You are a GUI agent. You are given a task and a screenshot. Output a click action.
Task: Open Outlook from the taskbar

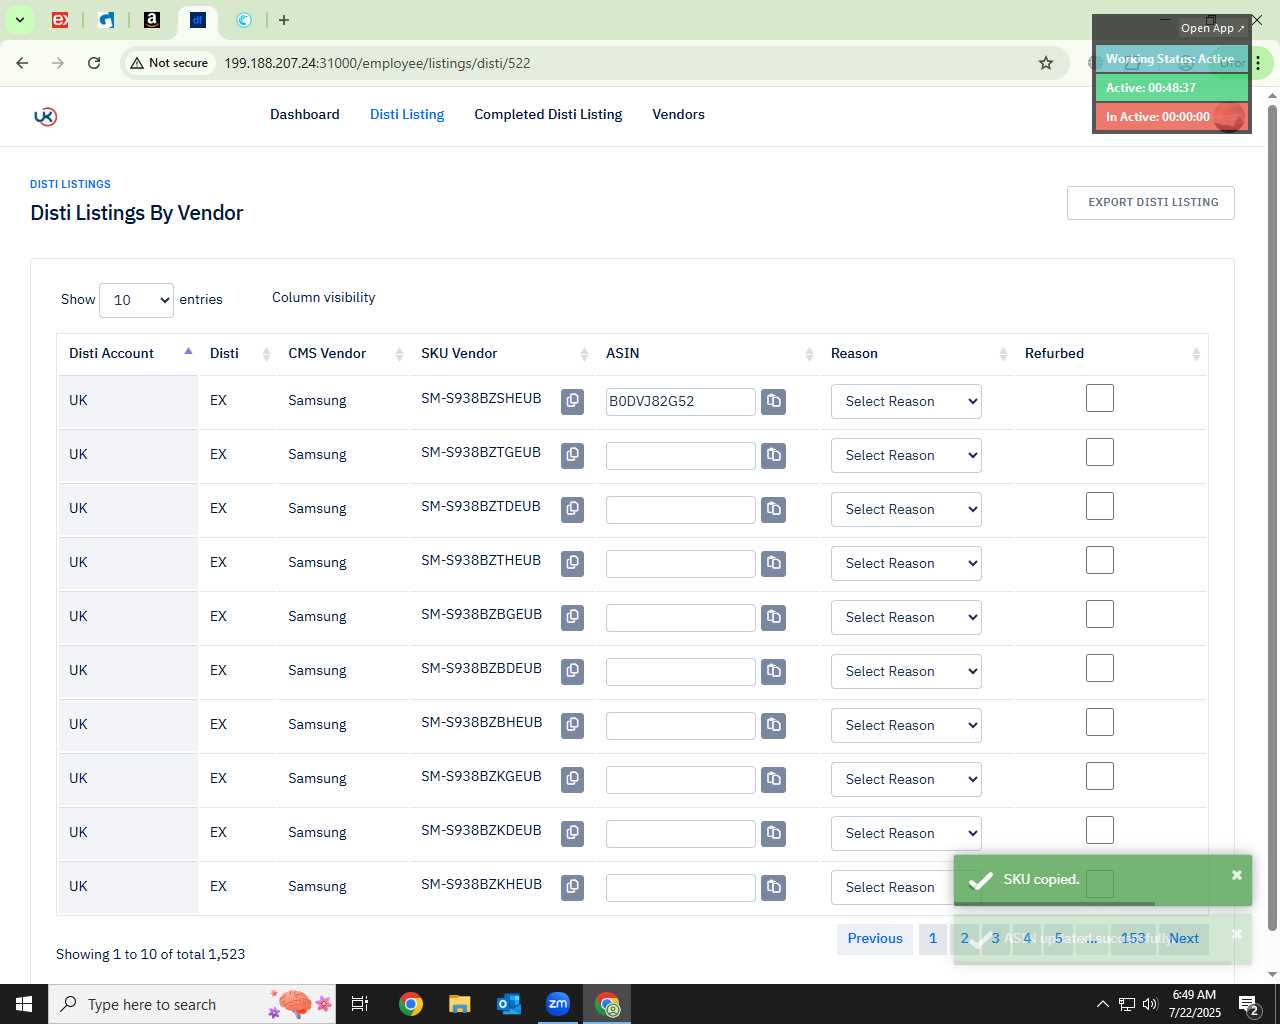click(x=509, y=1004)
